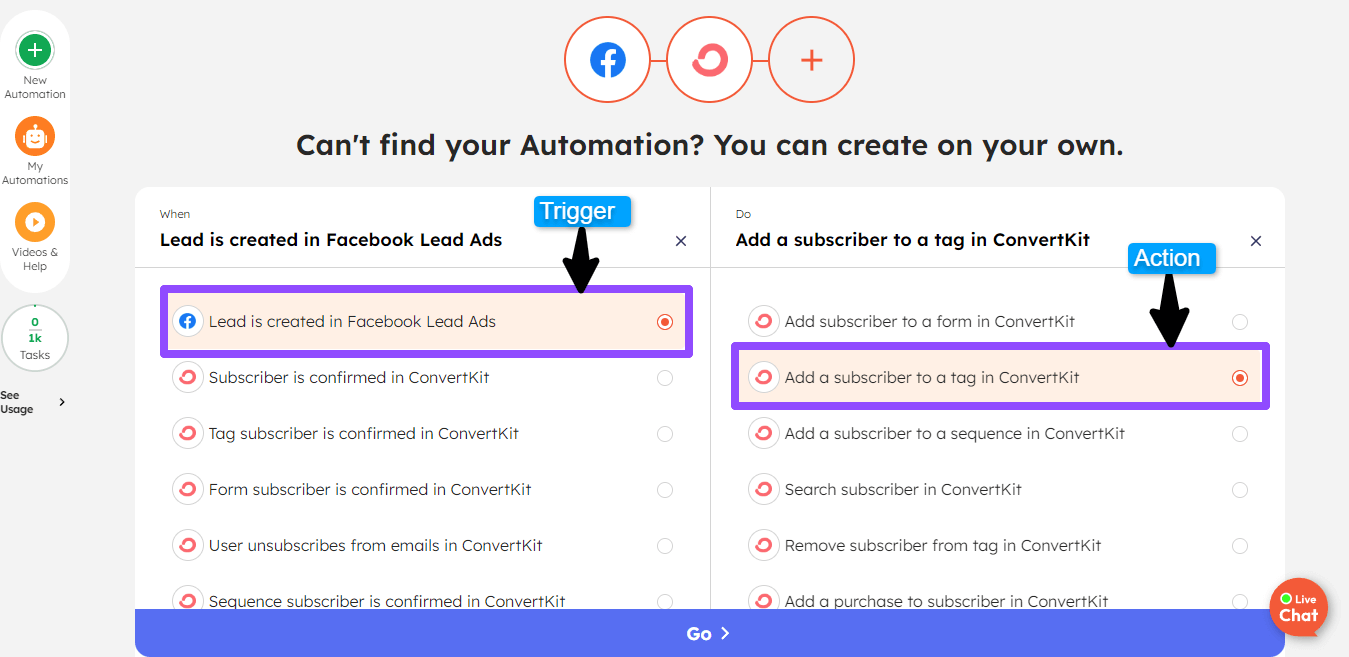The height and width of the screenshot is (657, 1349).
Task: Click the plus icon to add another app
Action: tap(811, 59)
